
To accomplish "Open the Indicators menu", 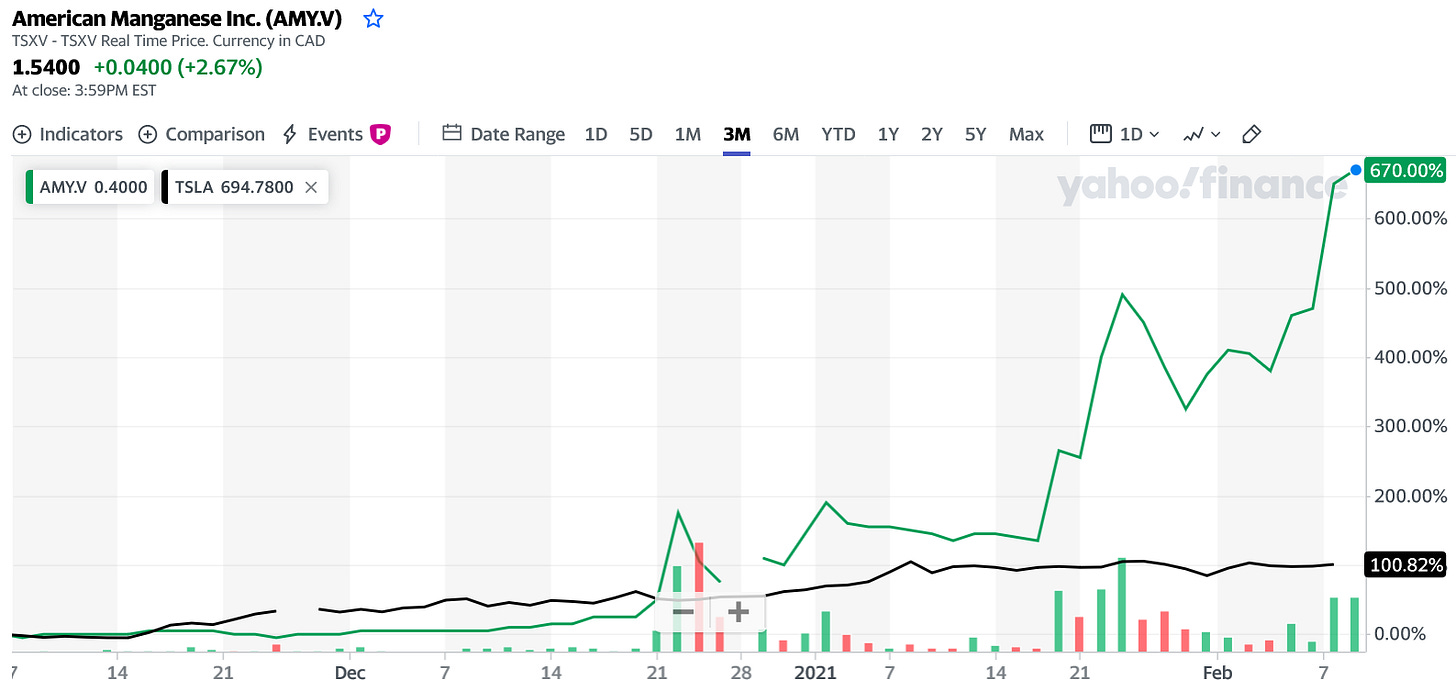I will point(68,134).
